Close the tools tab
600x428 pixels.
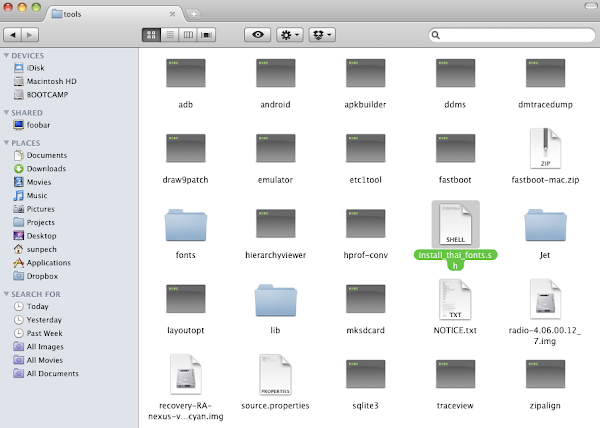(x=173, y=14)
